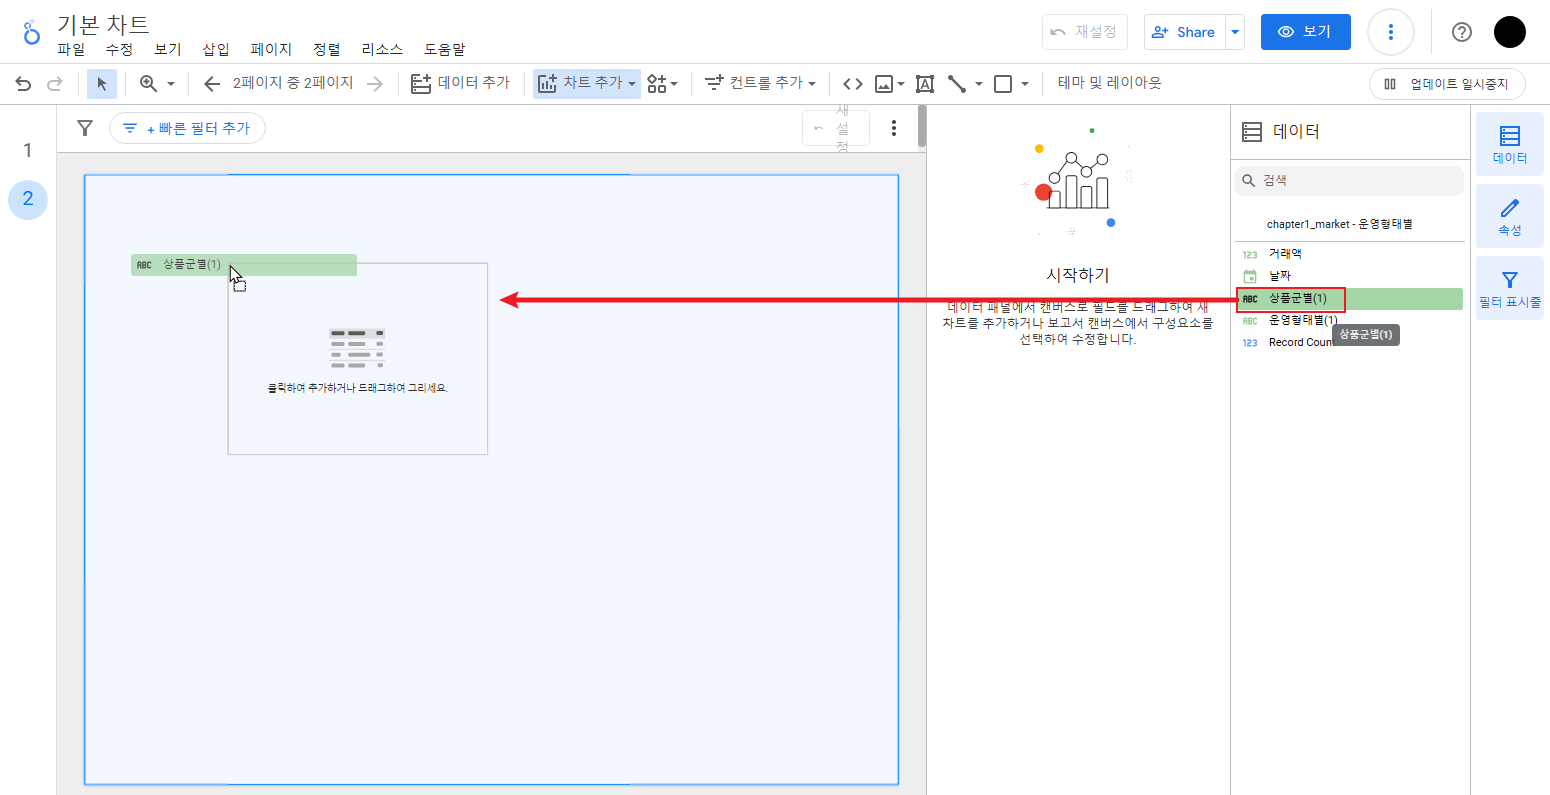Open the 보기 menu in the menu bar
Viewport: 1550px width, 795px height.
coord(168,49)
